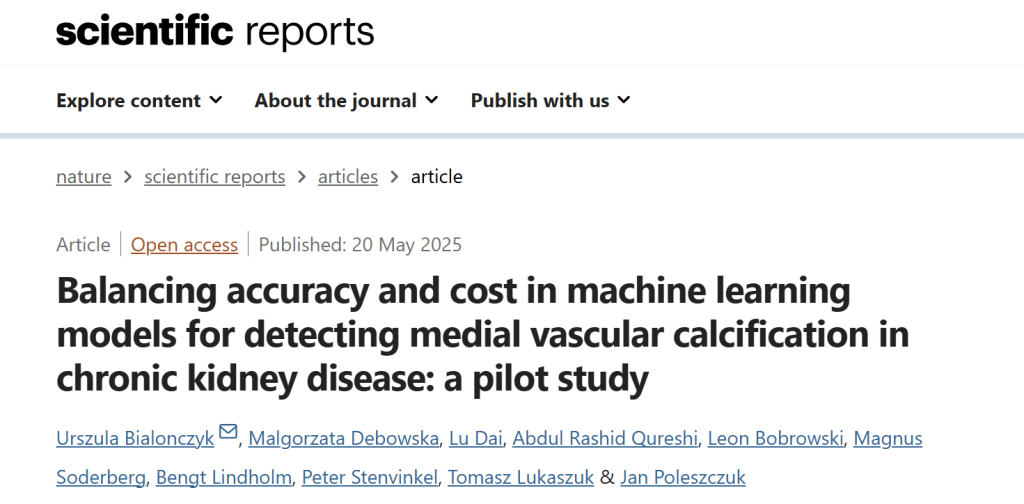Click the Peter Stenvinkel author name
Image resolution: width=1024 pixels, height=504 pixels.
tap(370, 477)
